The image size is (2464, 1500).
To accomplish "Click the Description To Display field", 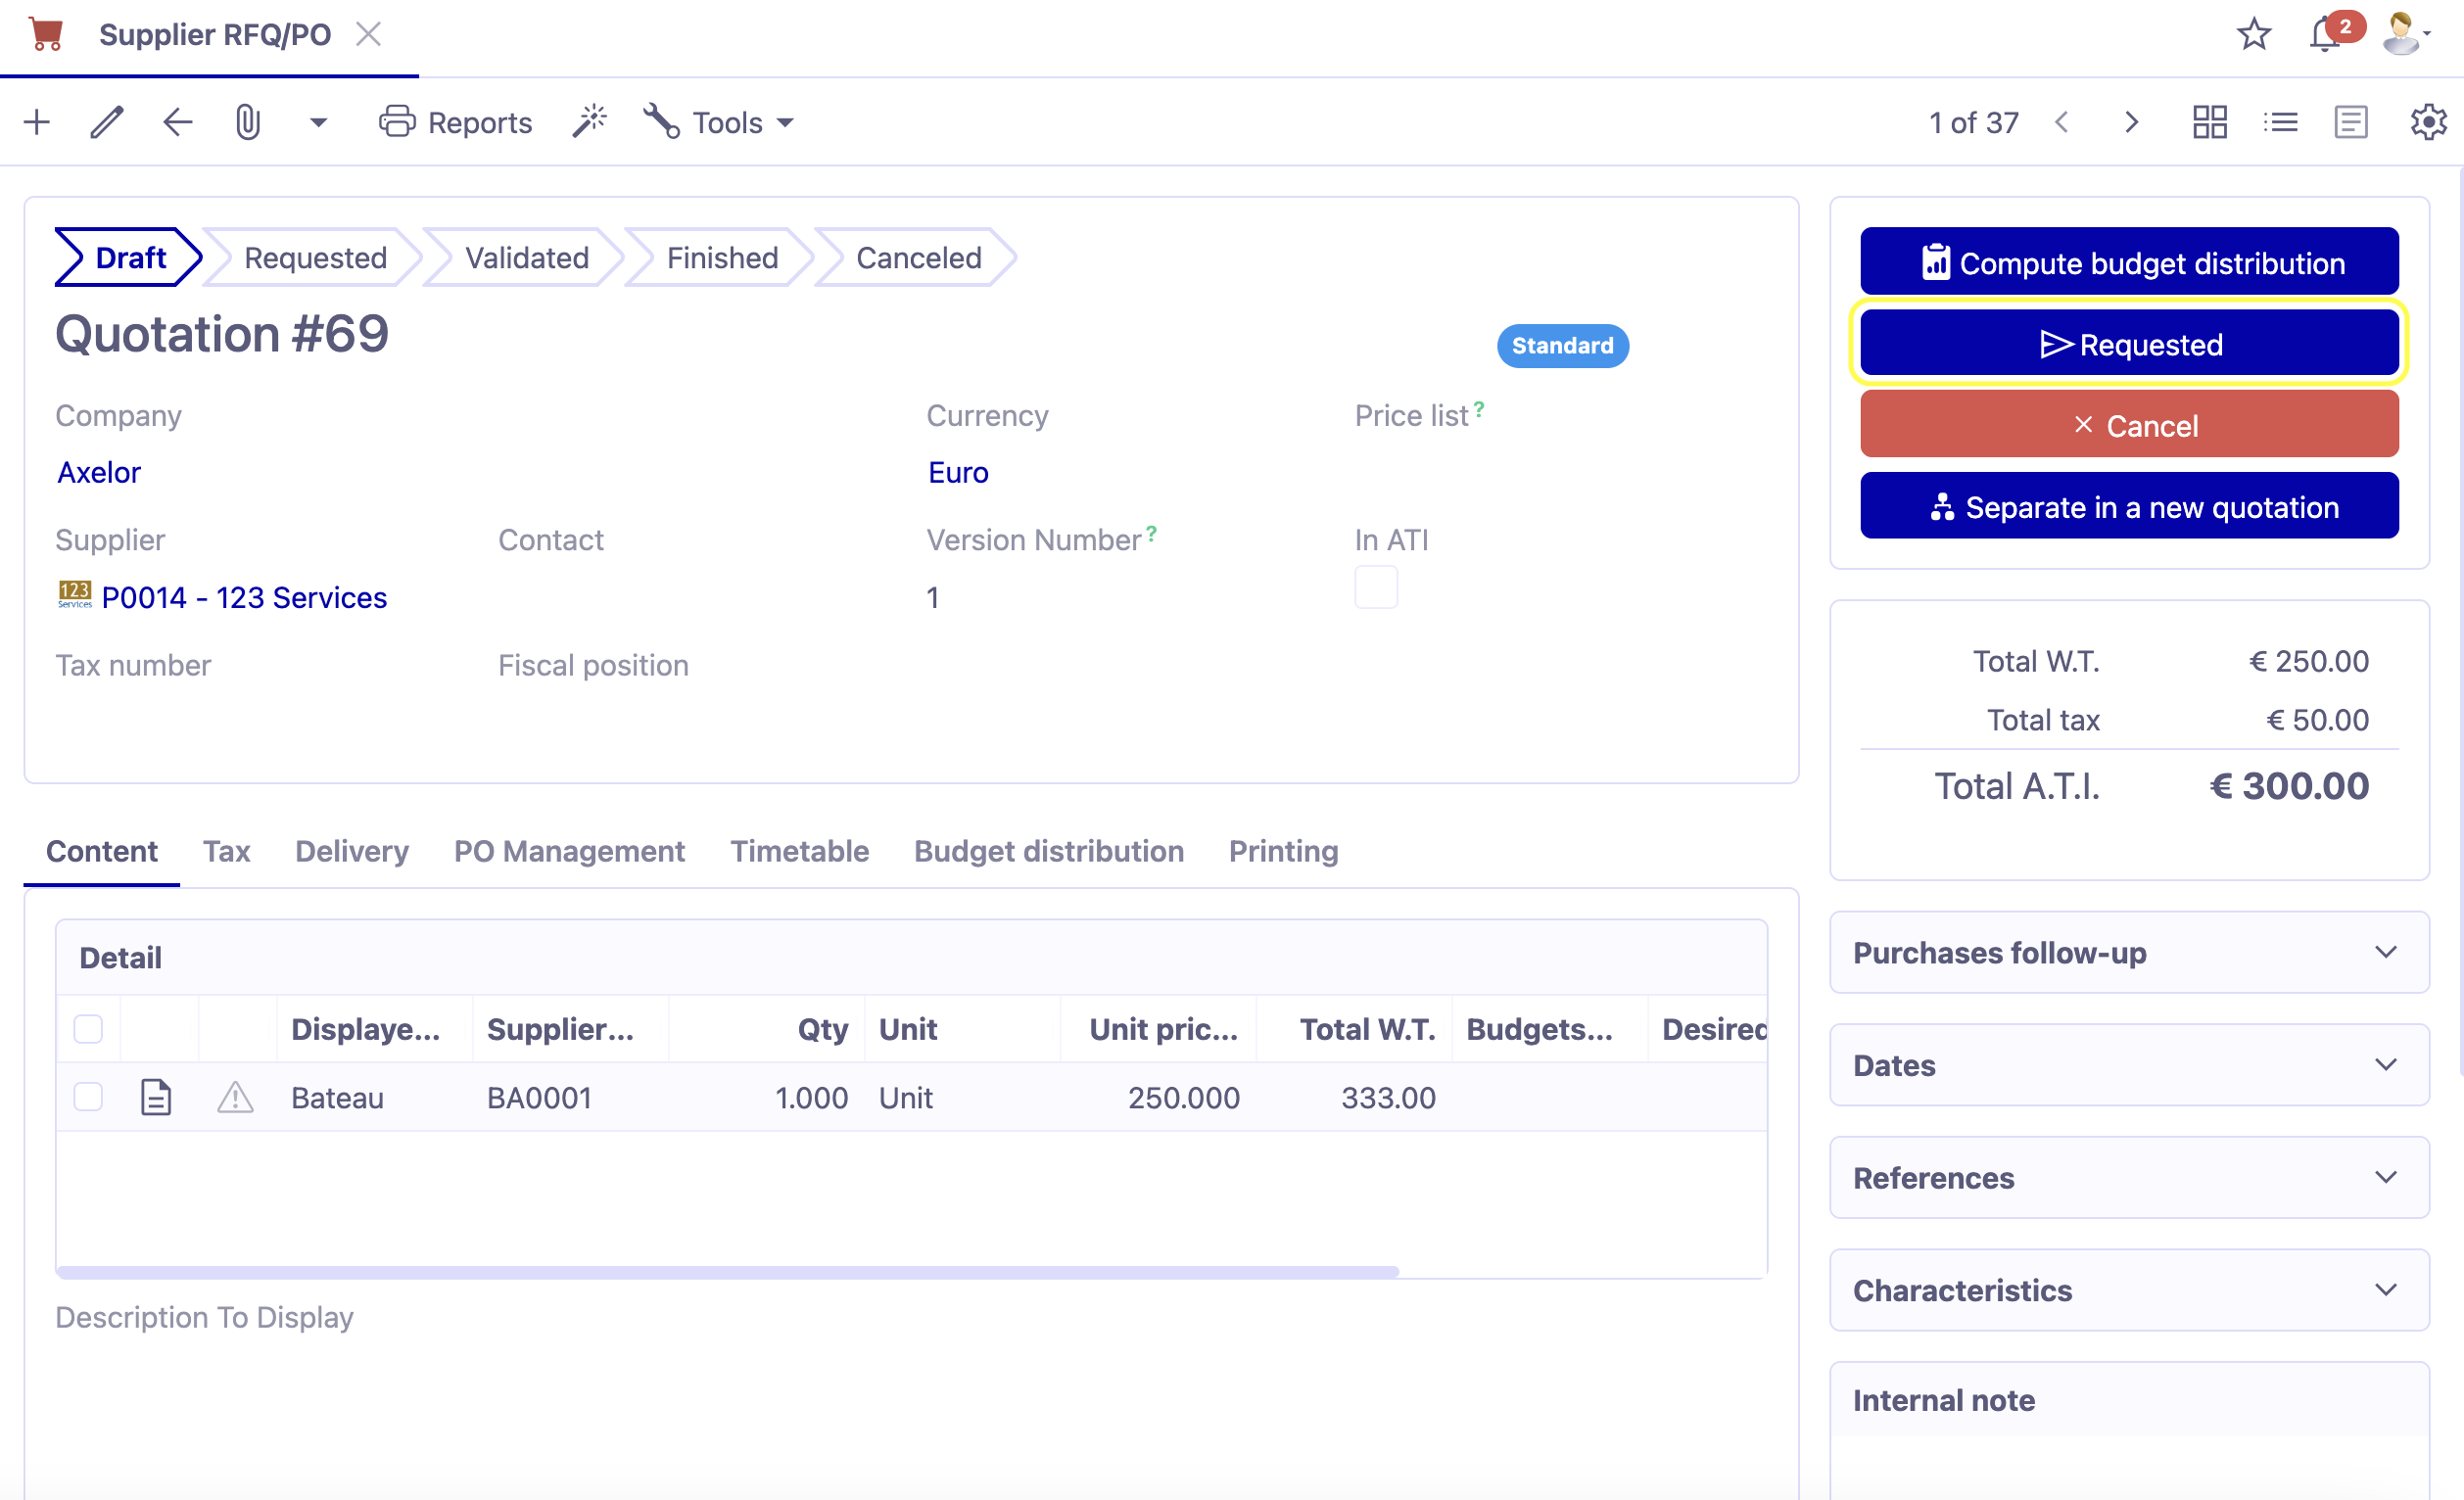I will [x=204, y=1317].
